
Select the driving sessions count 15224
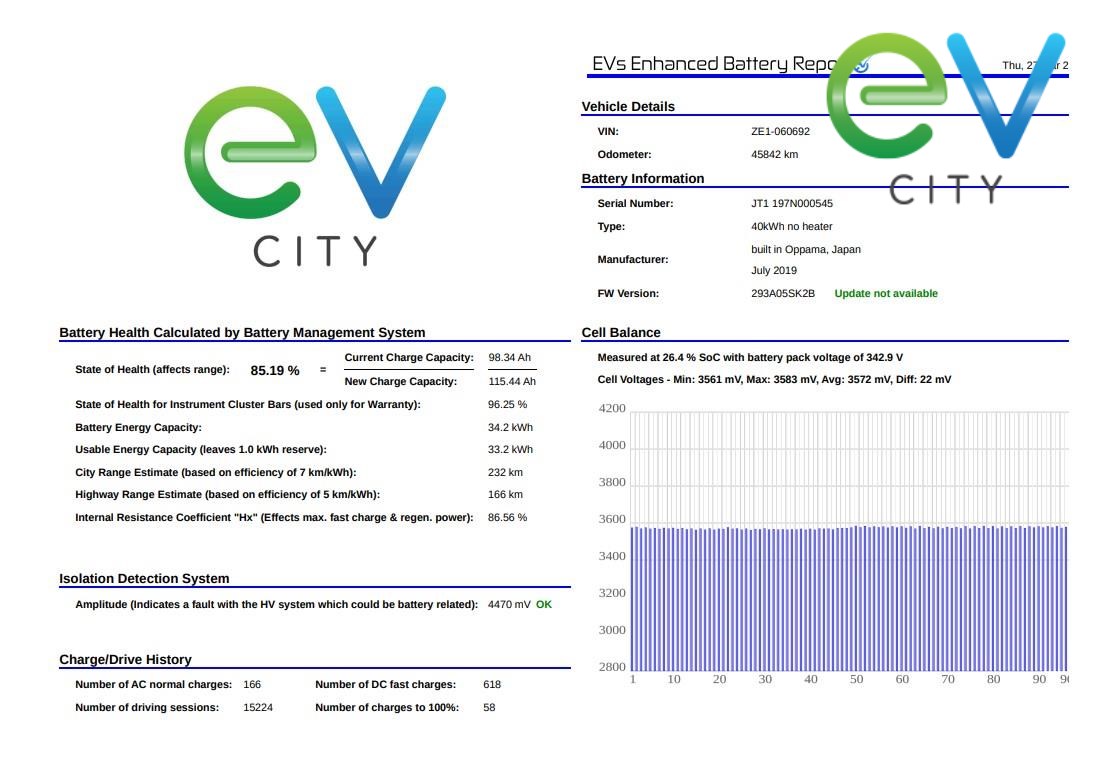(x=258, y=708)
